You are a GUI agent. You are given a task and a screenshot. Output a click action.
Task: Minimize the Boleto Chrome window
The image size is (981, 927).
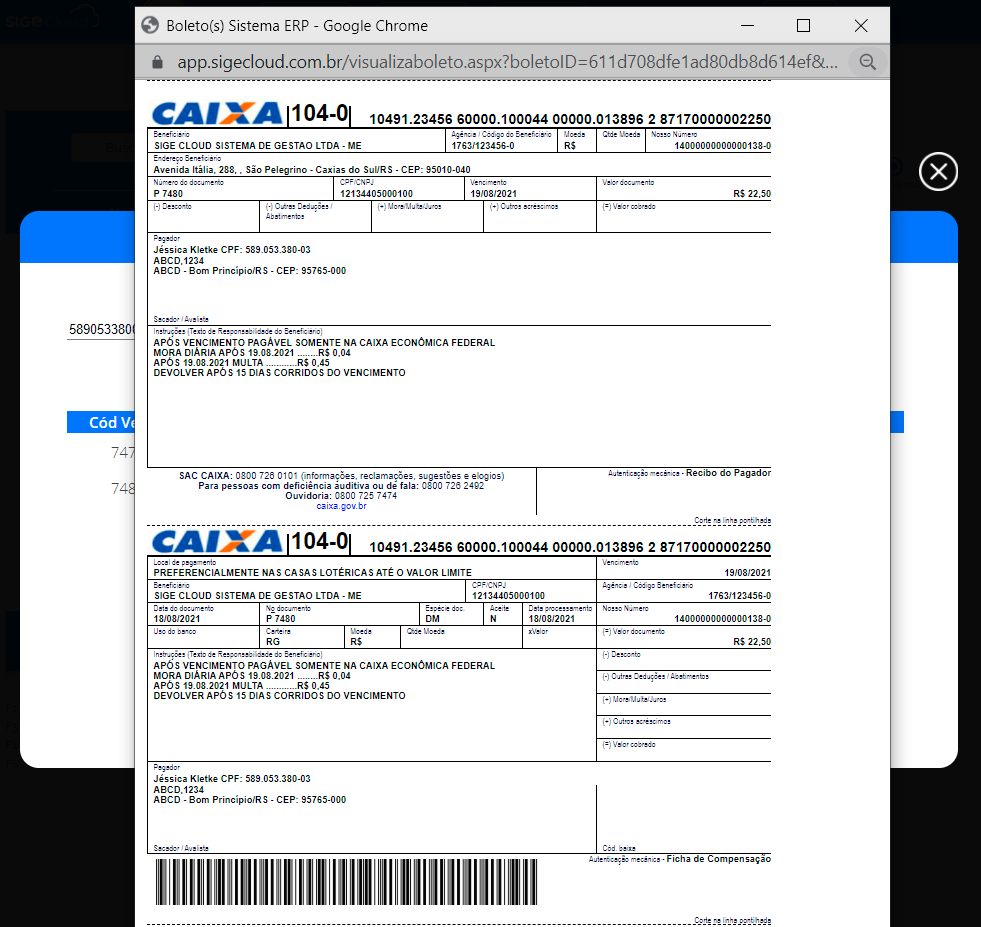coord(747,26)
